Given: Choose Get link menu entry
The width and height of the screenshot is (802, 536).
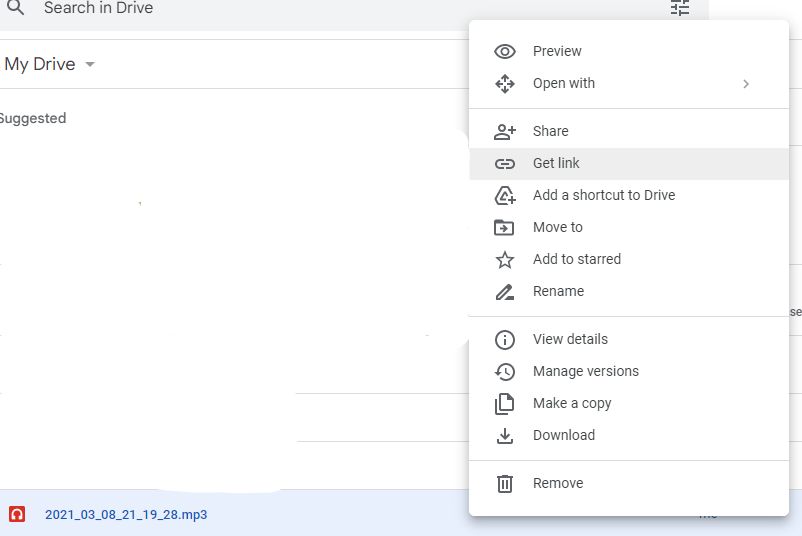Looking at the screenshot, I should tap(629, 164).
